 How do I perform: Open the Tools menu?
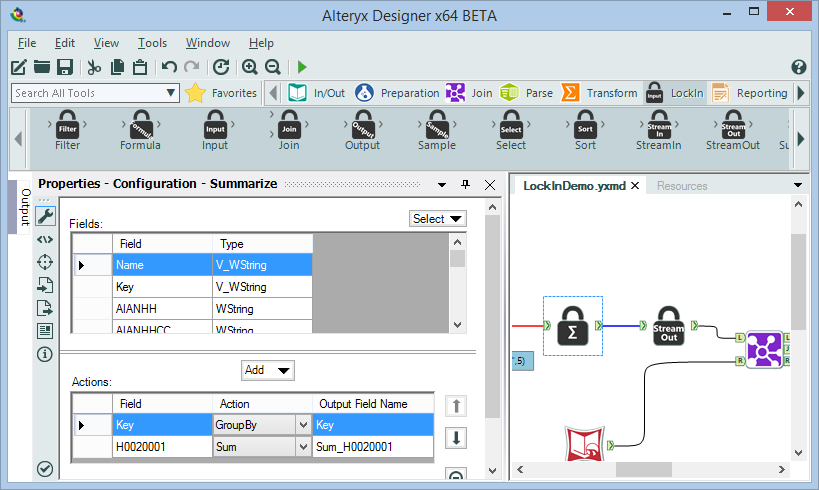pos(152,43)
